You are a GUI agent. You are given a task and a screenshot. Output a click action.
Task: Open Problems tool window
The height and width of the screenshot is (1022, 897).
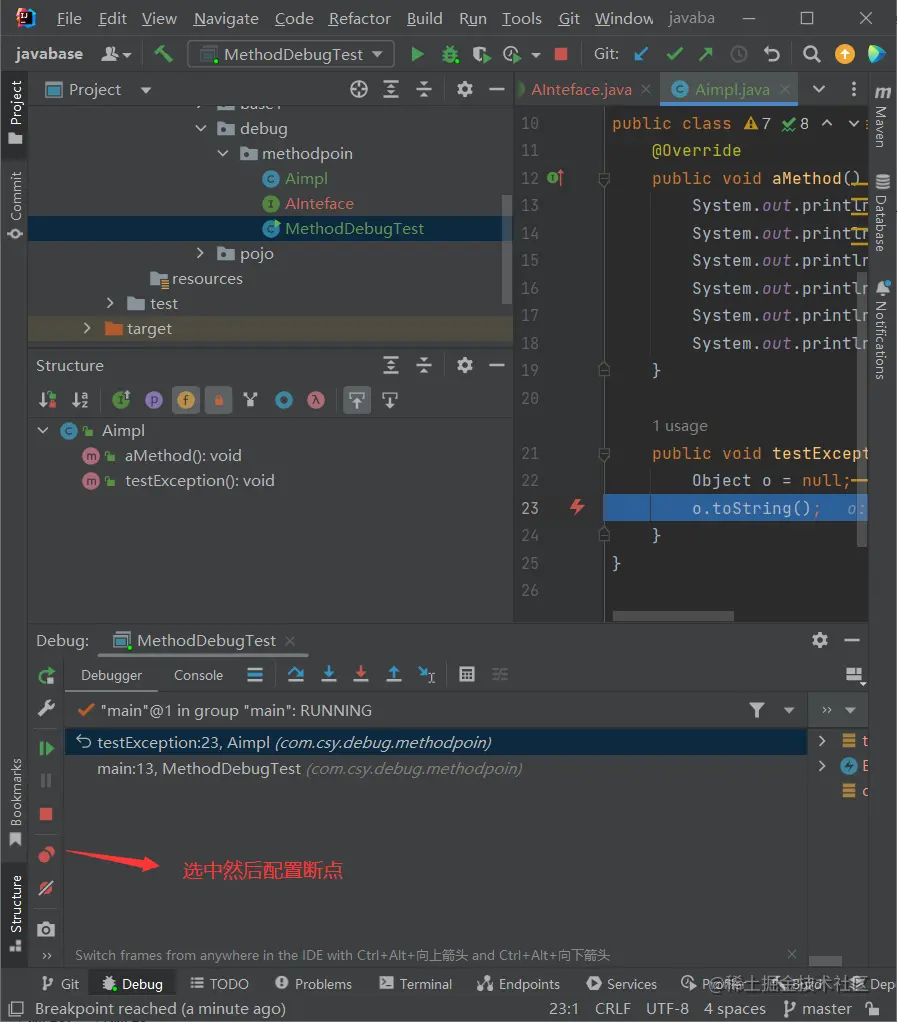coord(314,984)
